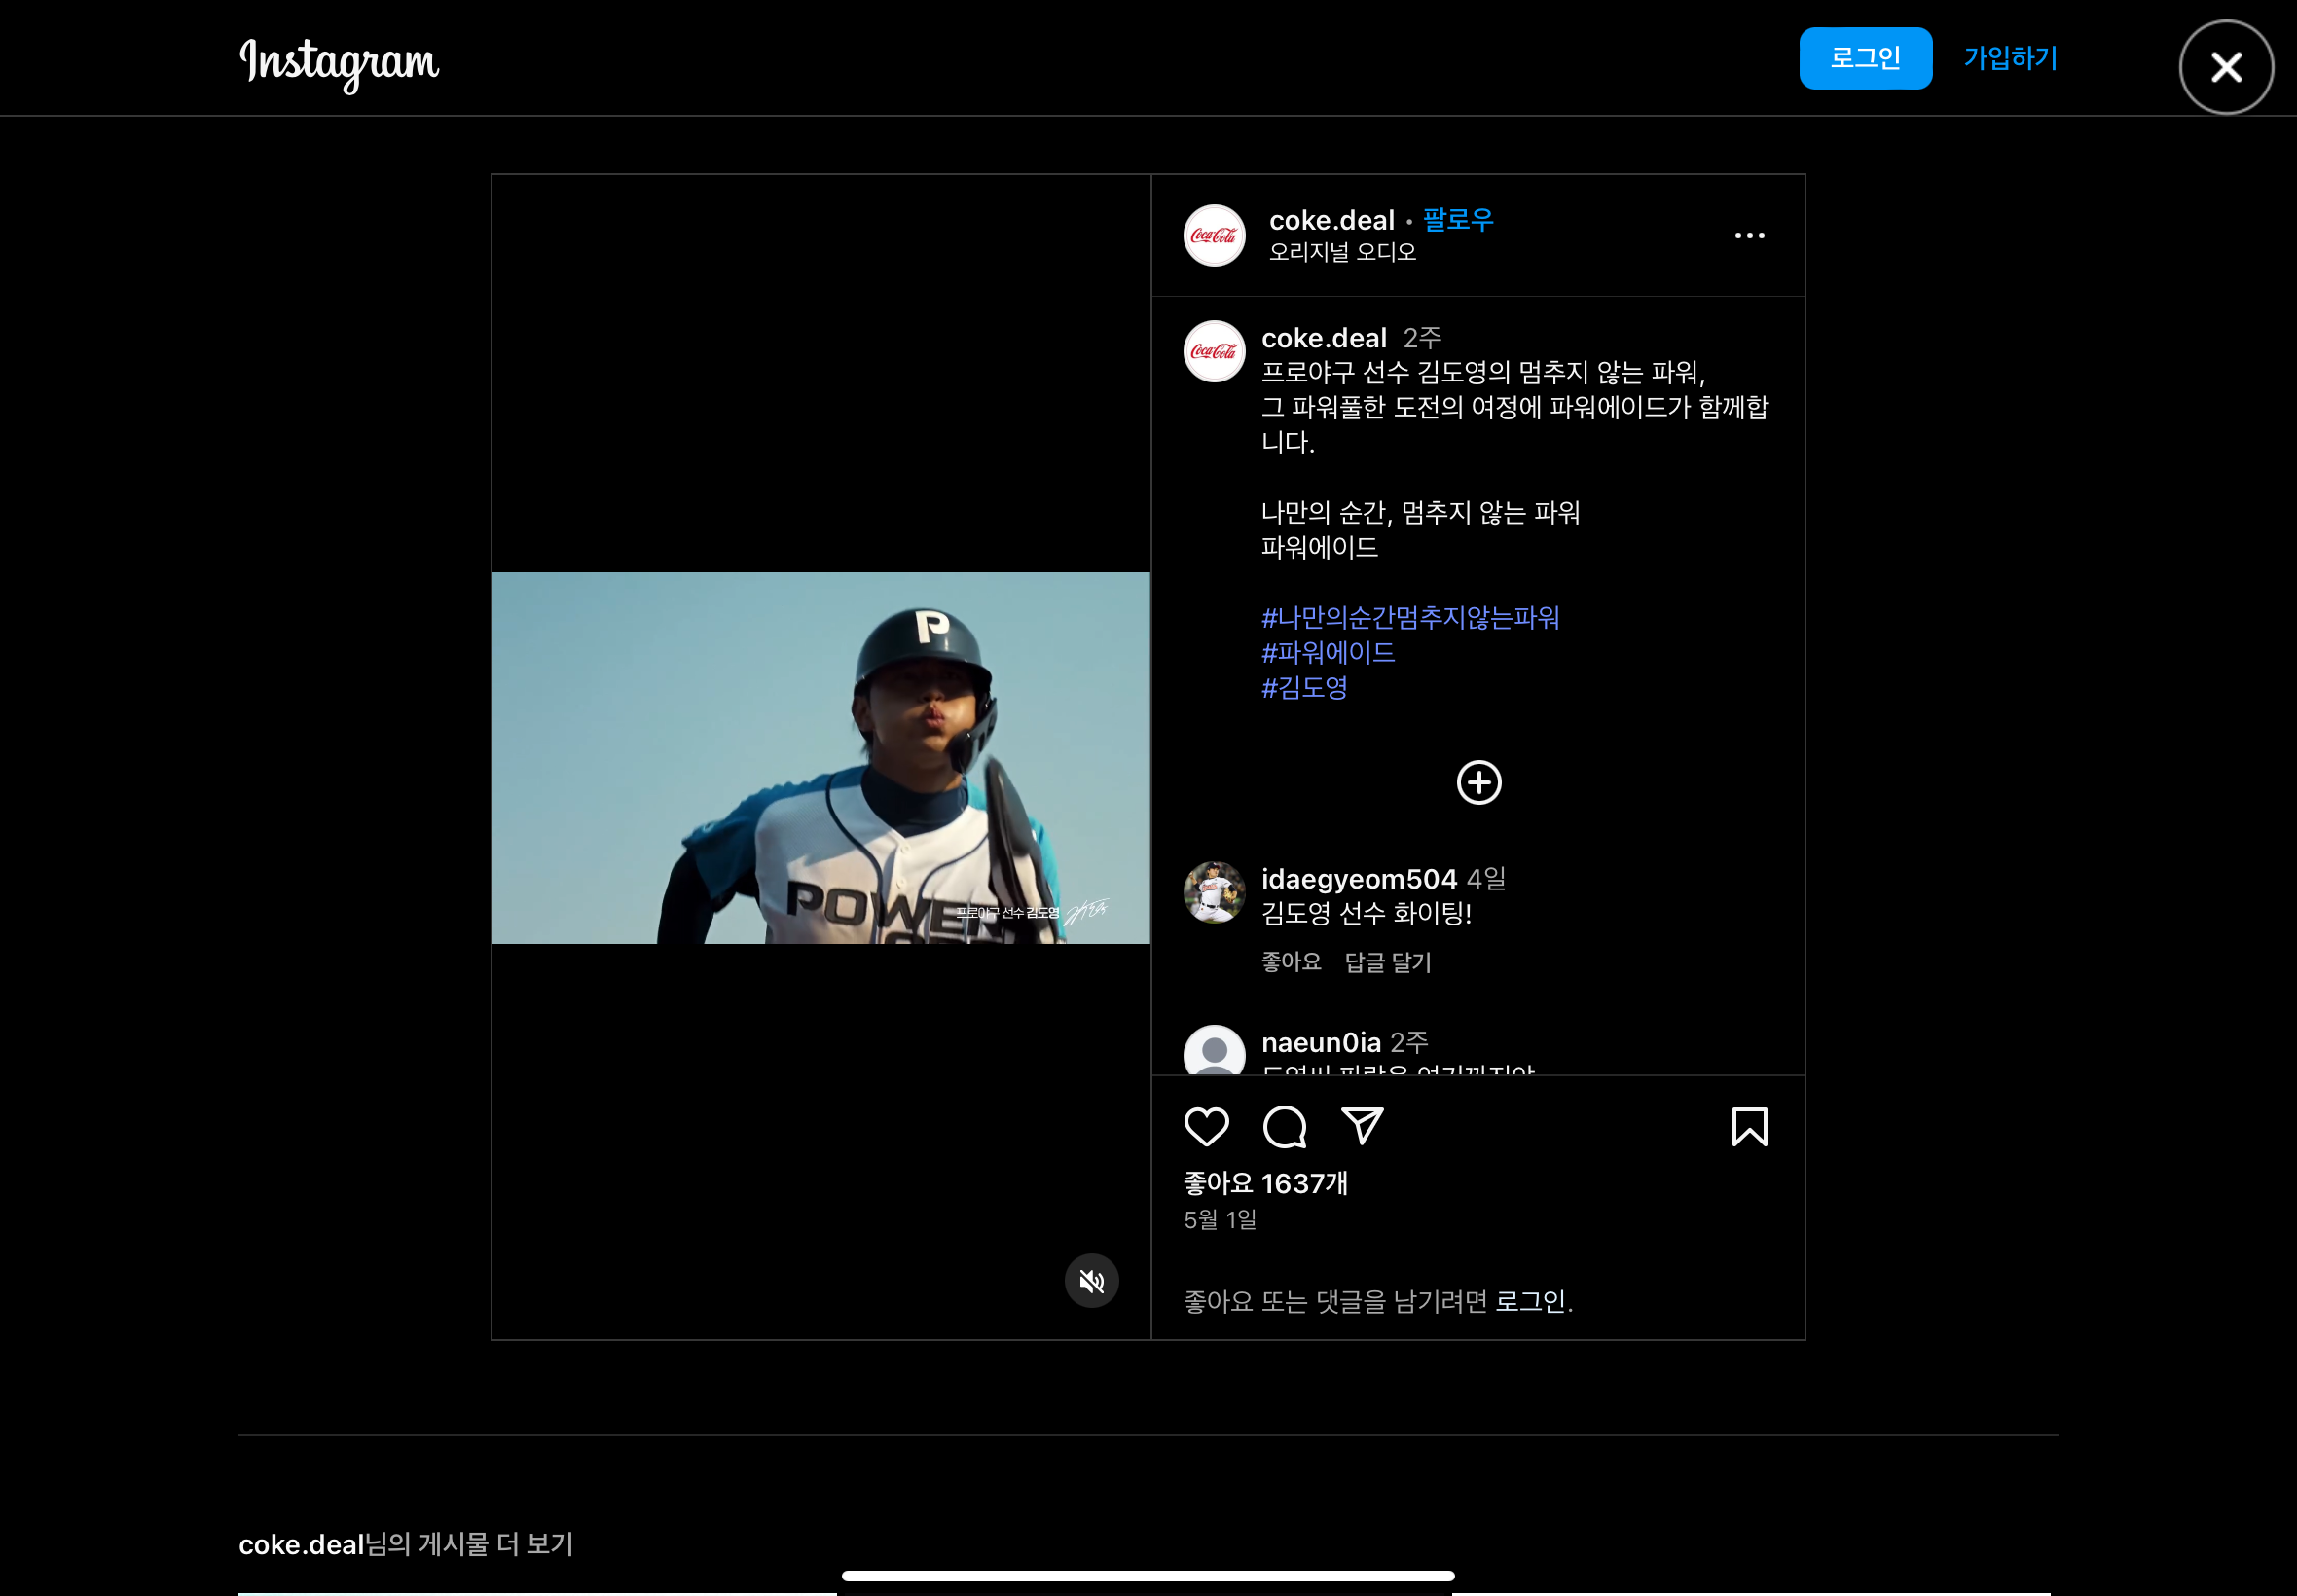Open the three-dot more options menu
Image resolution: width=2297 pixels, height=1596 pixels.
1749,236
